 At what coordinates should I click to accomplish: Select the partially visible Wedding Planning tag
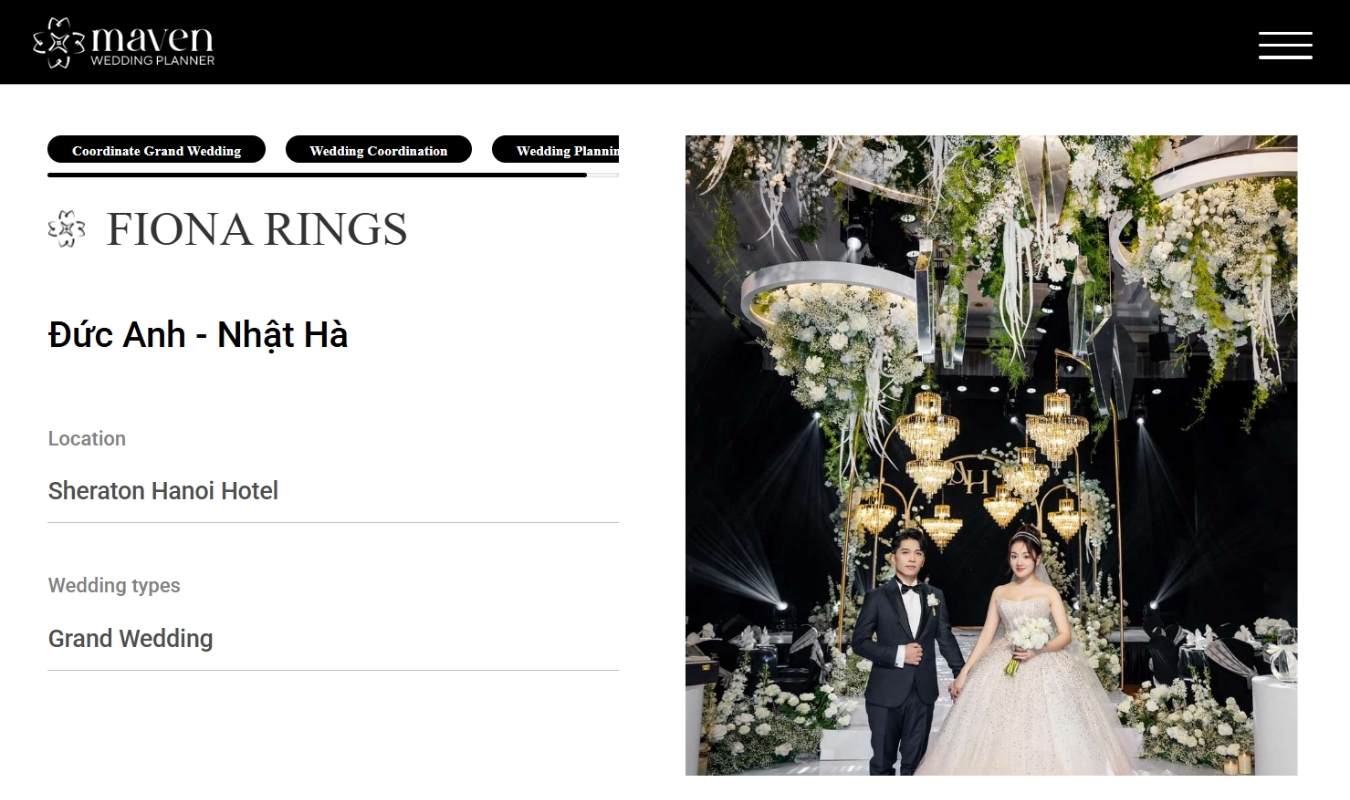pos(555,150)
